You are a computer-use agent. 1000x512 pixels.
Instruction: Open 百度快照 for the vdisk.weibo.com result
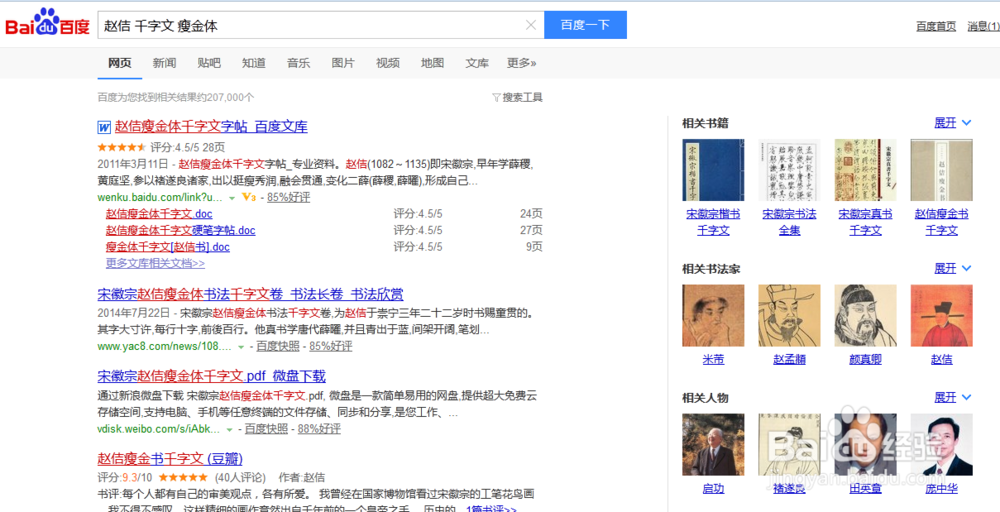click(266, 429)
